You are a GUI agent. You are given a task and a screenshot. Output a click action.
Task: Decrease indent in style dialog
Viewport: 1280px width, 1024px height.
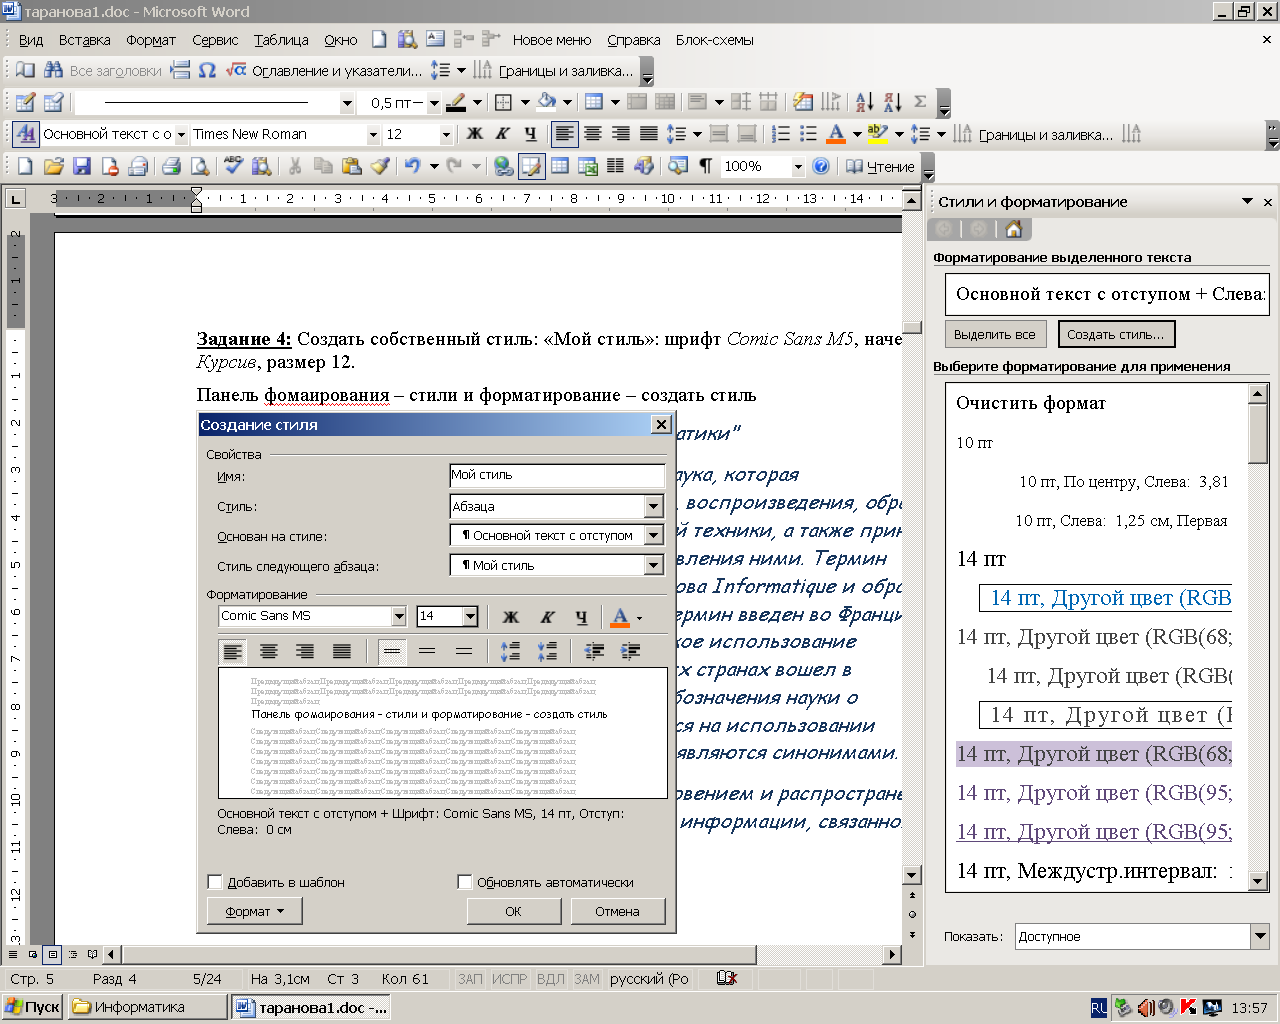click(x=595, y=652)
